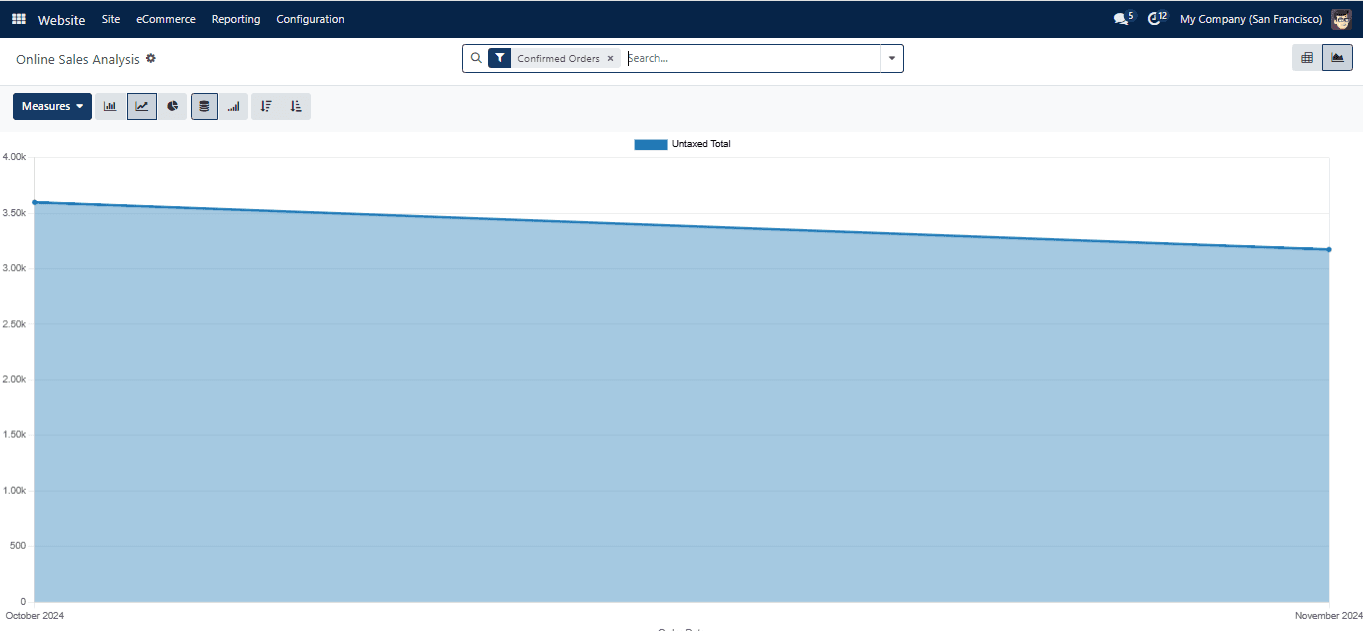Image resolution: width=1363 pixels, height=631 pixels.
Task: Remove the Confirmed Orders filter
Action: point(610,59)
